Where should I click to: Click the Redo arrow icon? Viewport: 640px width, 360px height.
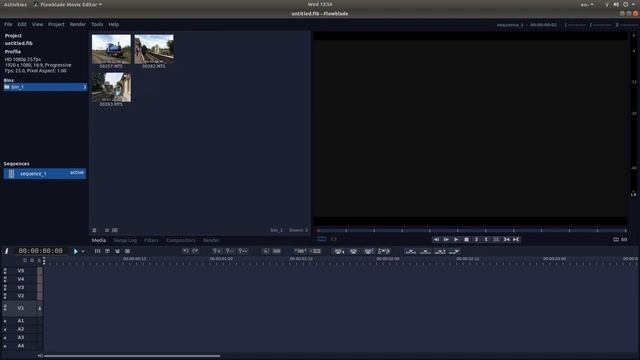(195, 251)
